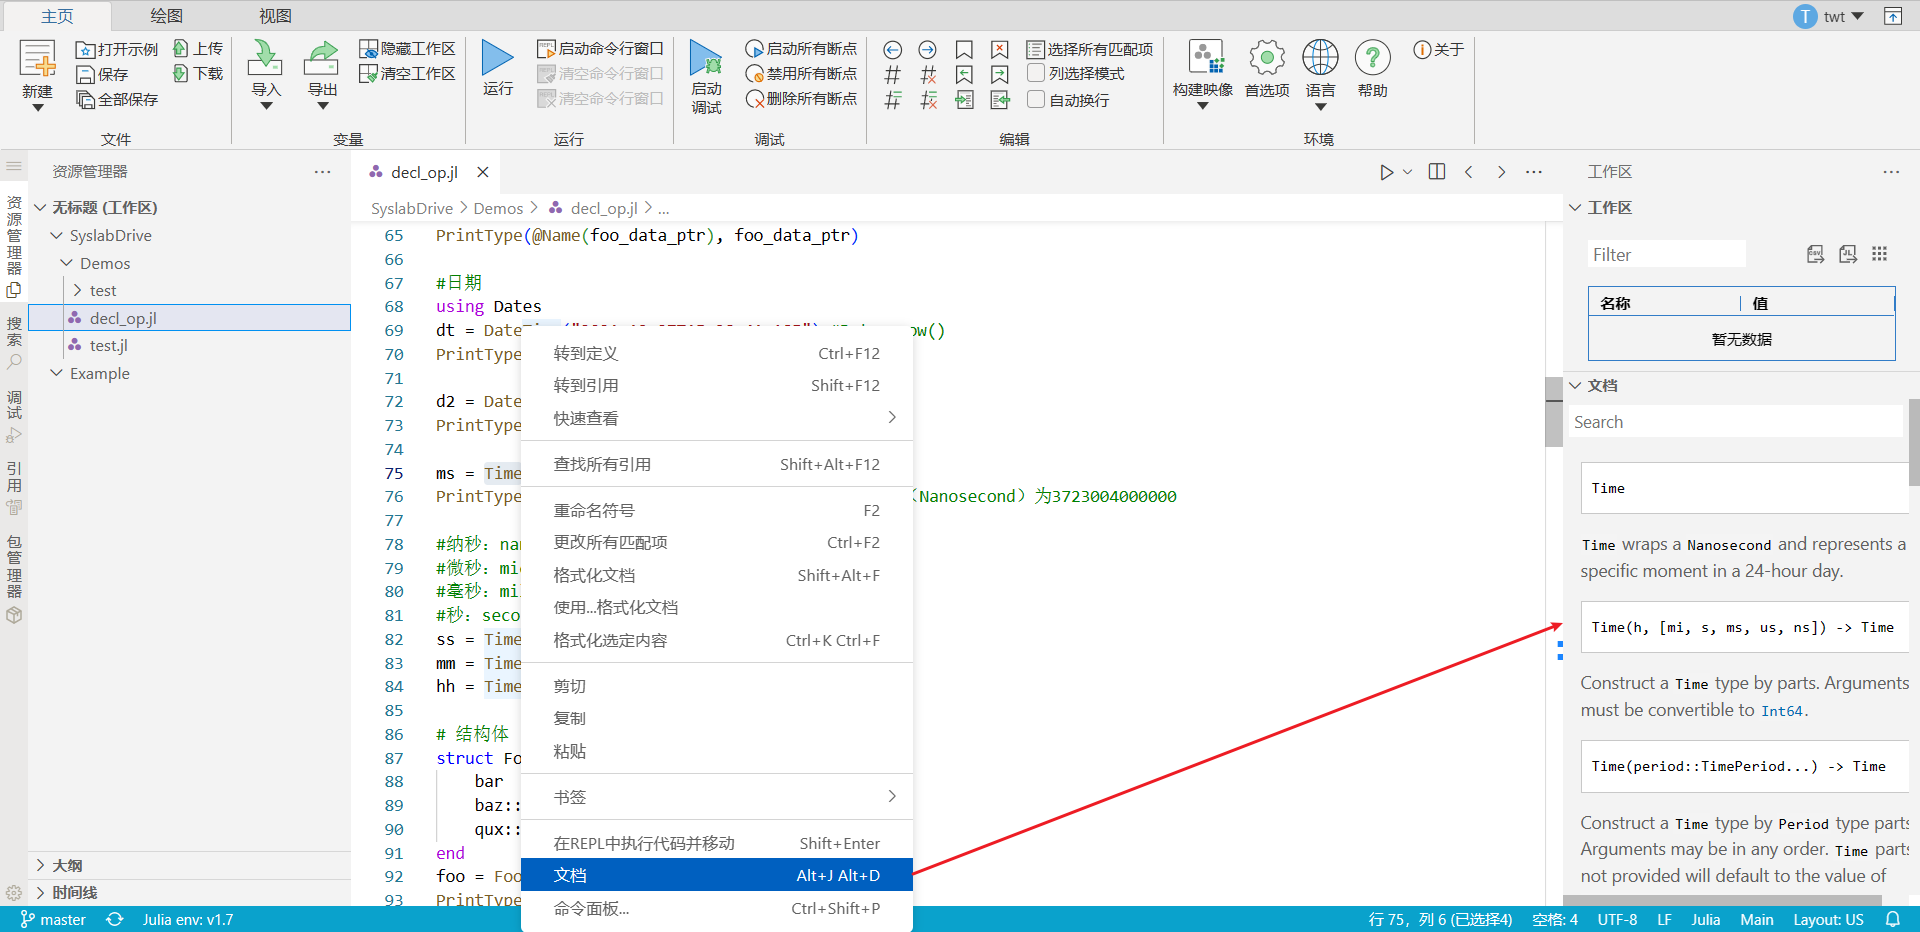
Task: Click the Filter field in the workspace
Action: (x=1667, y=254)
